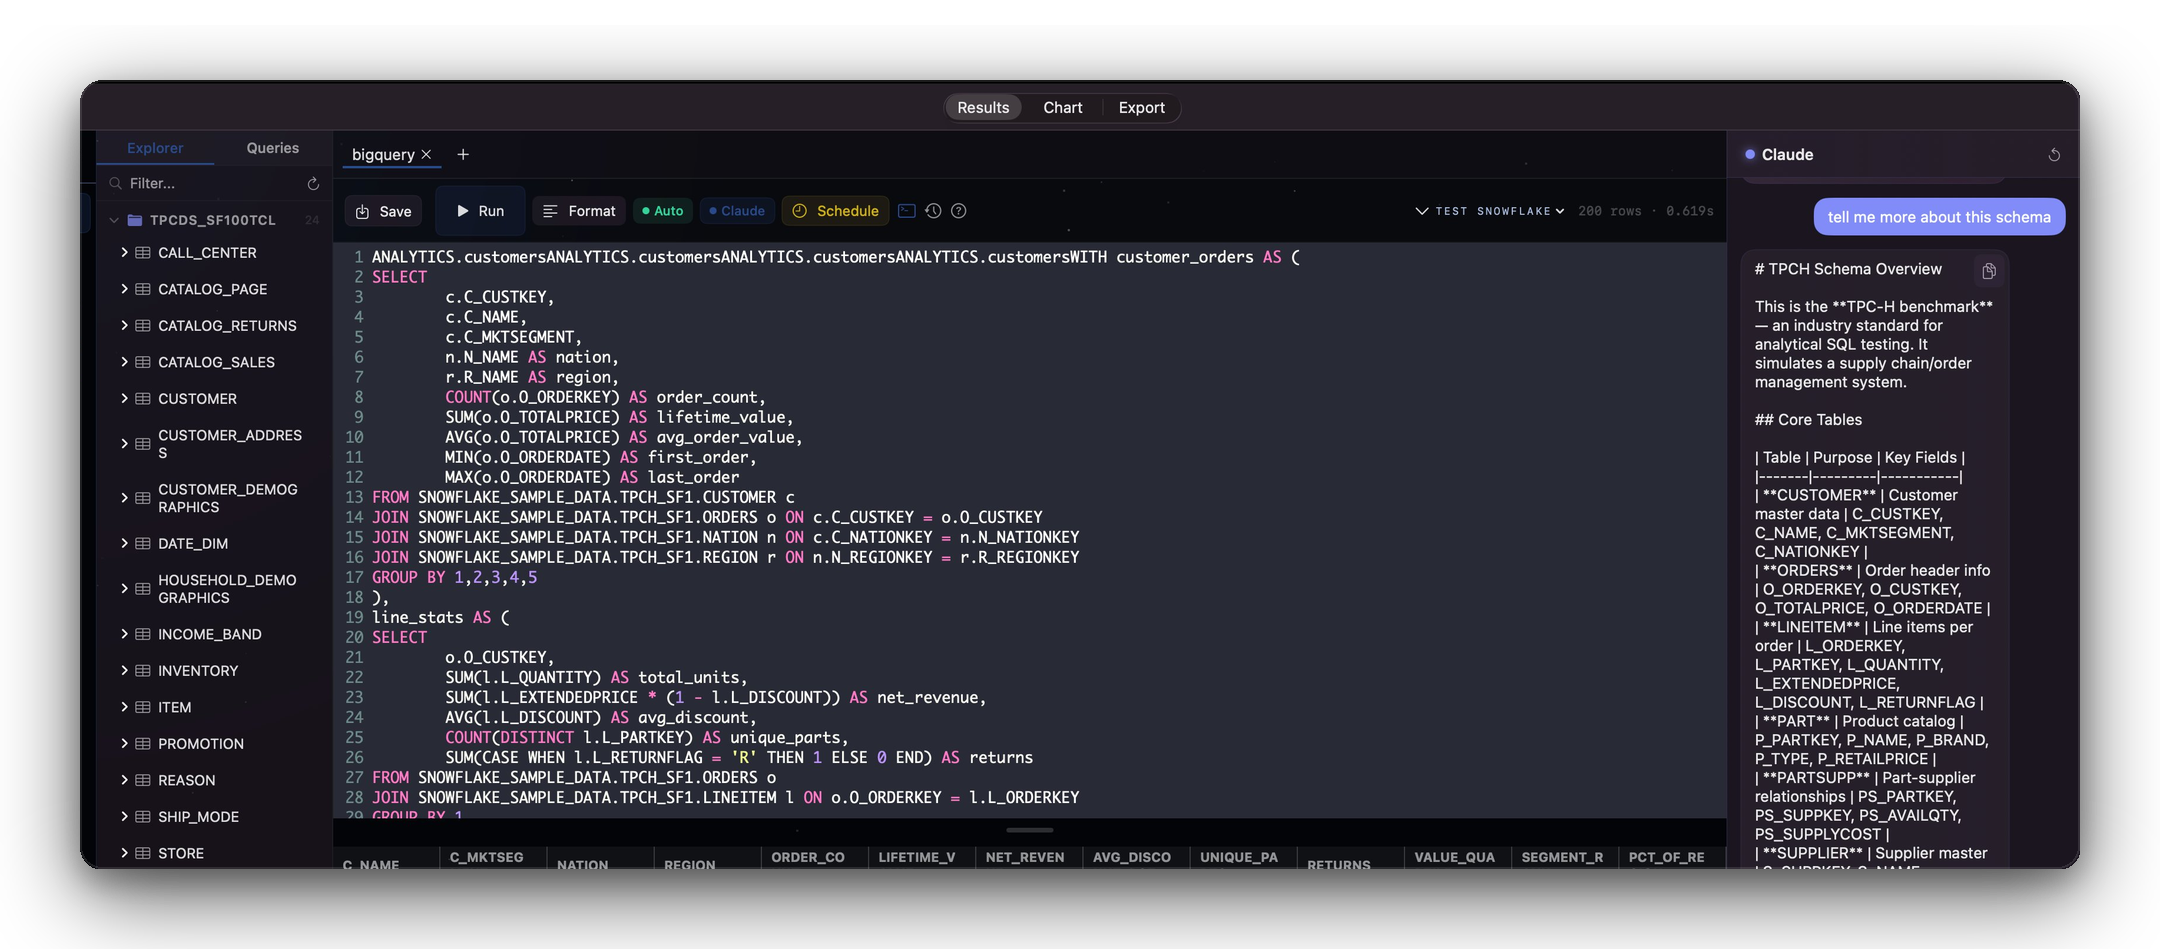Refresh the schema explorer

pyautogui.click(x=313, y=184)
